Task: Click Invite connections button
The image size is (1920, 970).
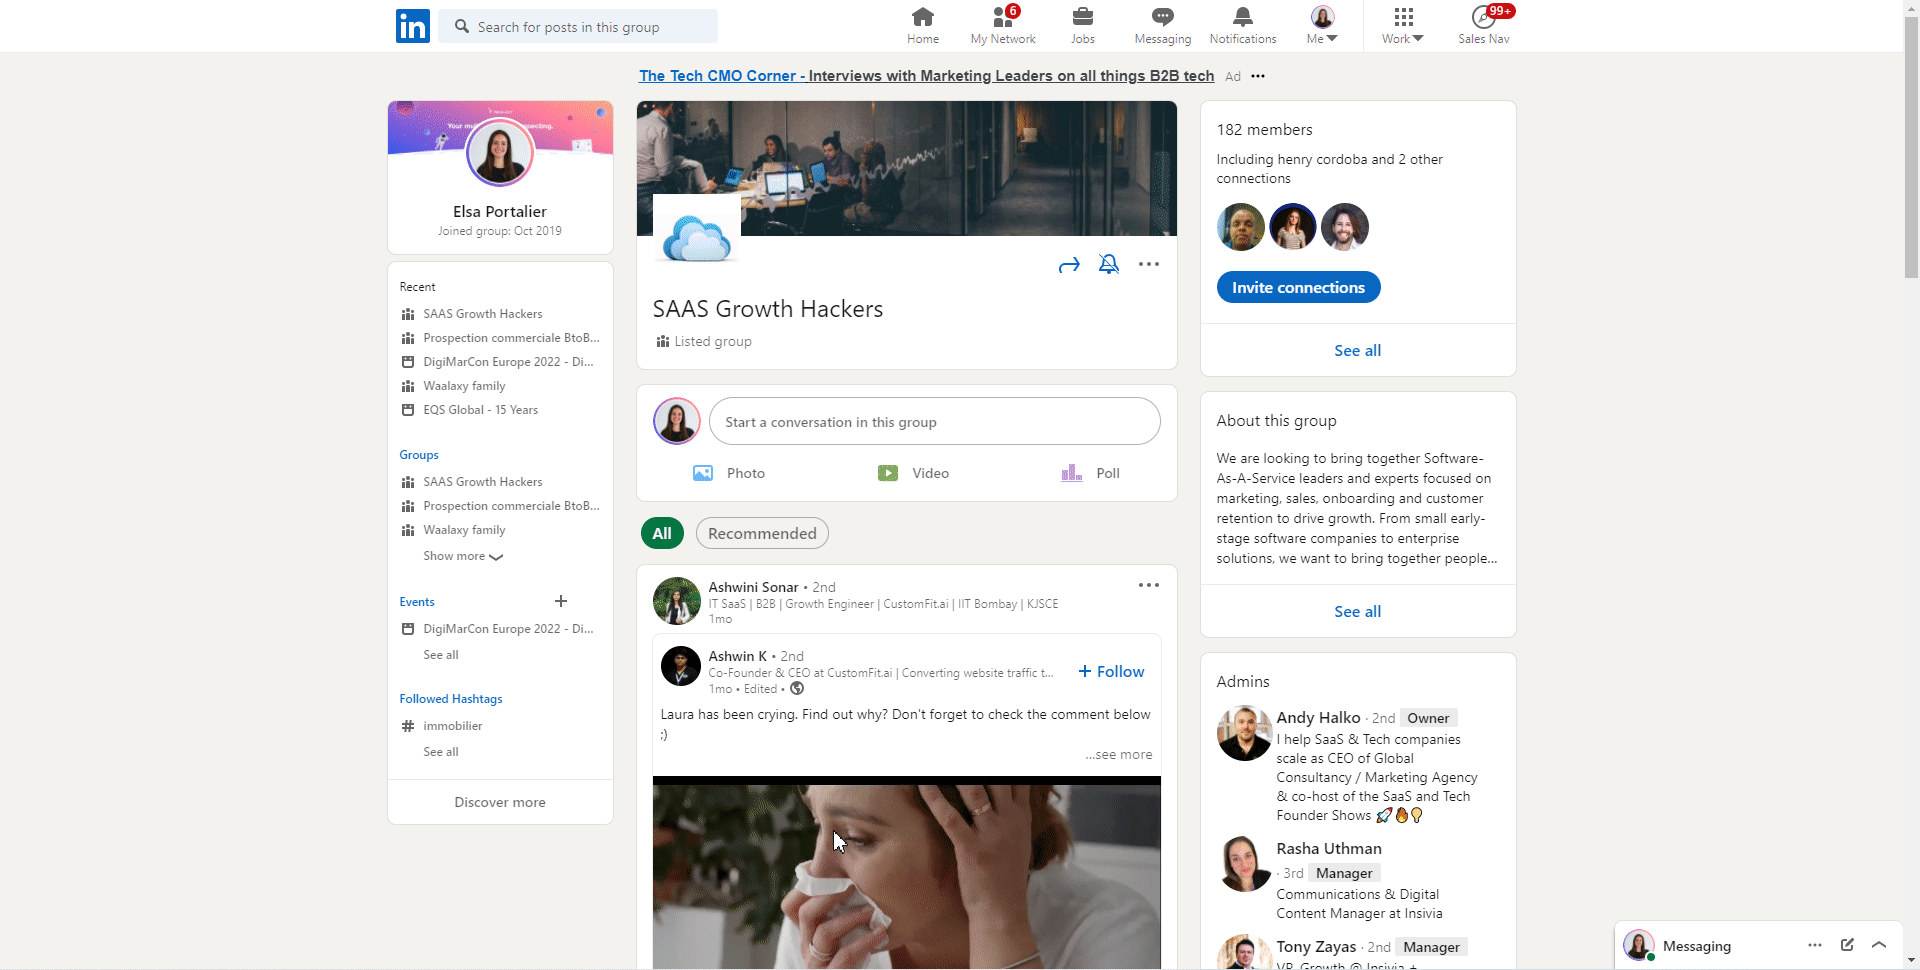Action: 1298,287
